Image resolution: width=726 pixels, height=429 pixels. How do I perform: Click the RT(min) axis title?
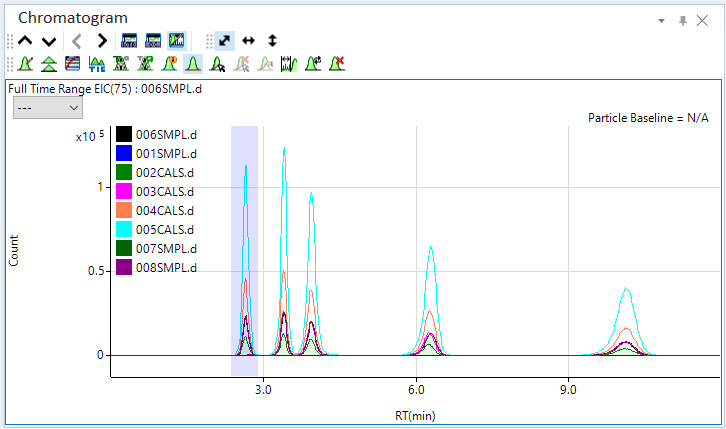415,416
